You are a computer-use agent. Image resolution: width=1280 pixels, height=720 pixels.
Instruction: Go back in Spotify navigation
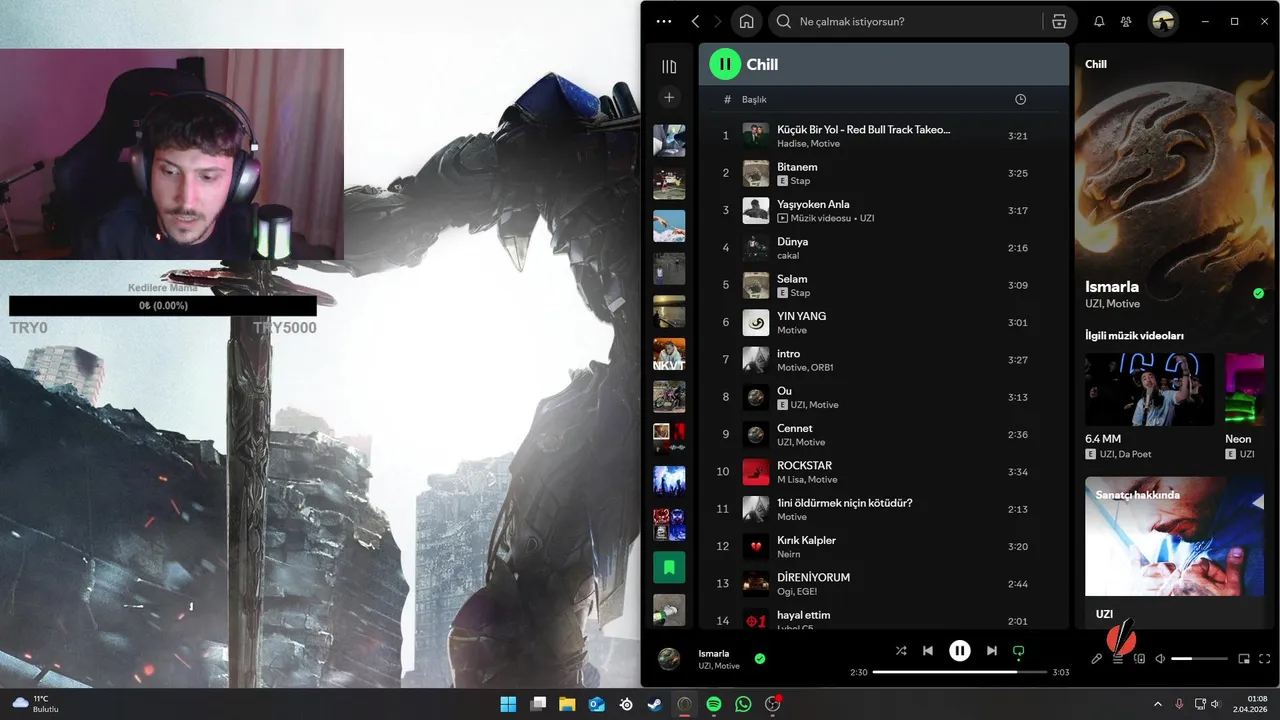point(696,21)
